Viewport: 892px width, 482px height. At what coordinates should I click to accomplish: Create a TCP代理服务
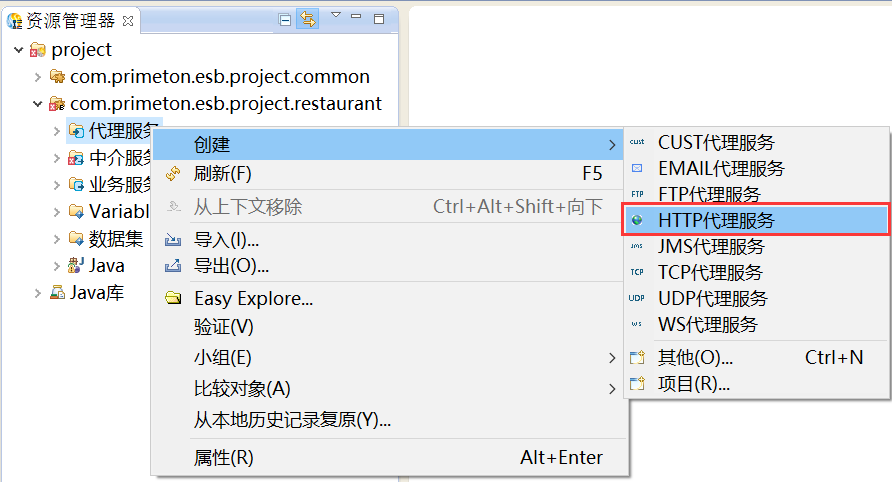(757, 273)
